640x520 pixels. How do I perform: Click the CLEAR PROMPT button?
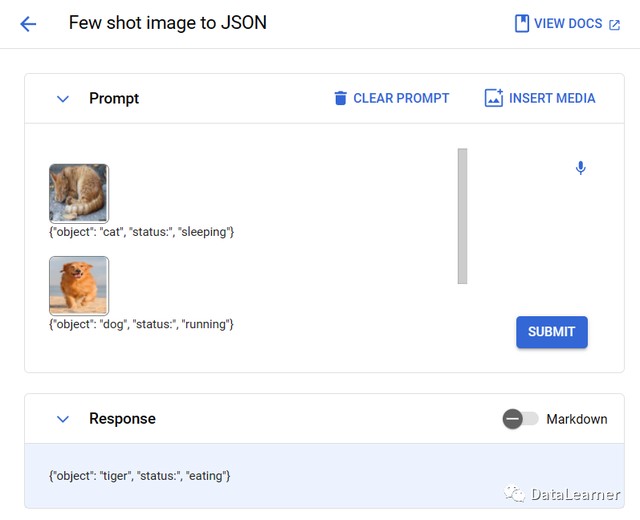point(401,98)
